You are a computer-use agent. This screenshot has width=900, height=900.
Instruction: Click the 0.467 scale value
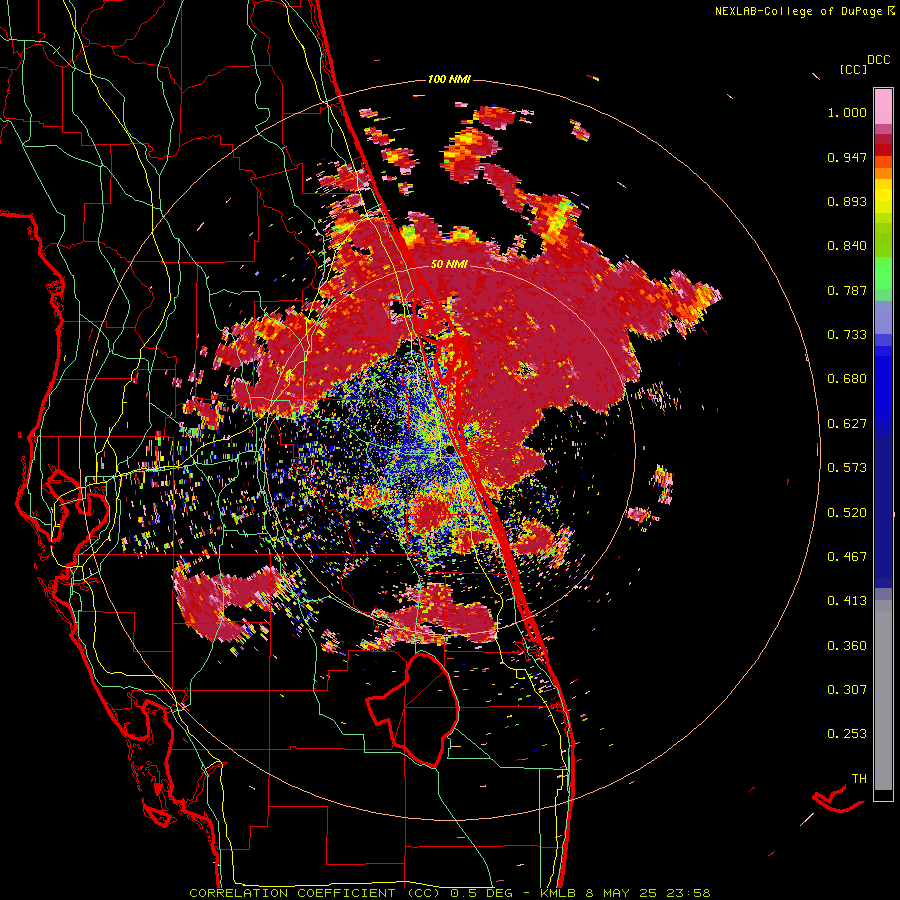tap(847, 557)
